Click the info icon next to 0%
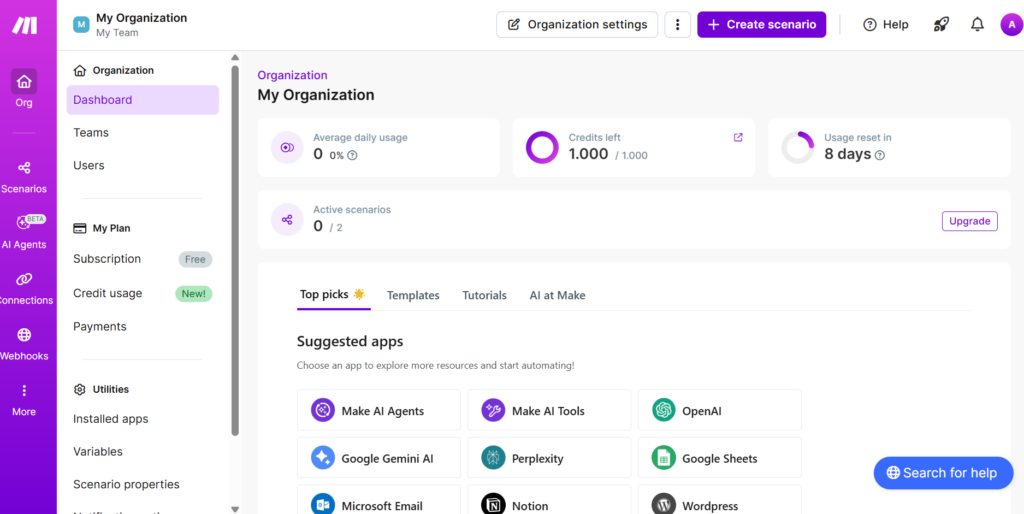Image resolution: width=1024 pixels, height=514 pixels. (352, 155)
